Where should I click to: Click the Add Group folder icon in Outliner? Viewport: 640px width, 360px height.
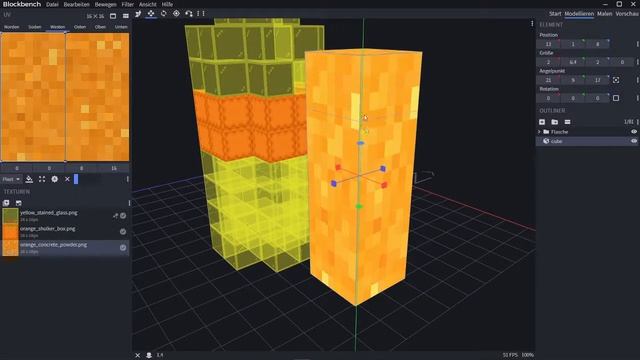pyautogui.click(x=555, y=122)
